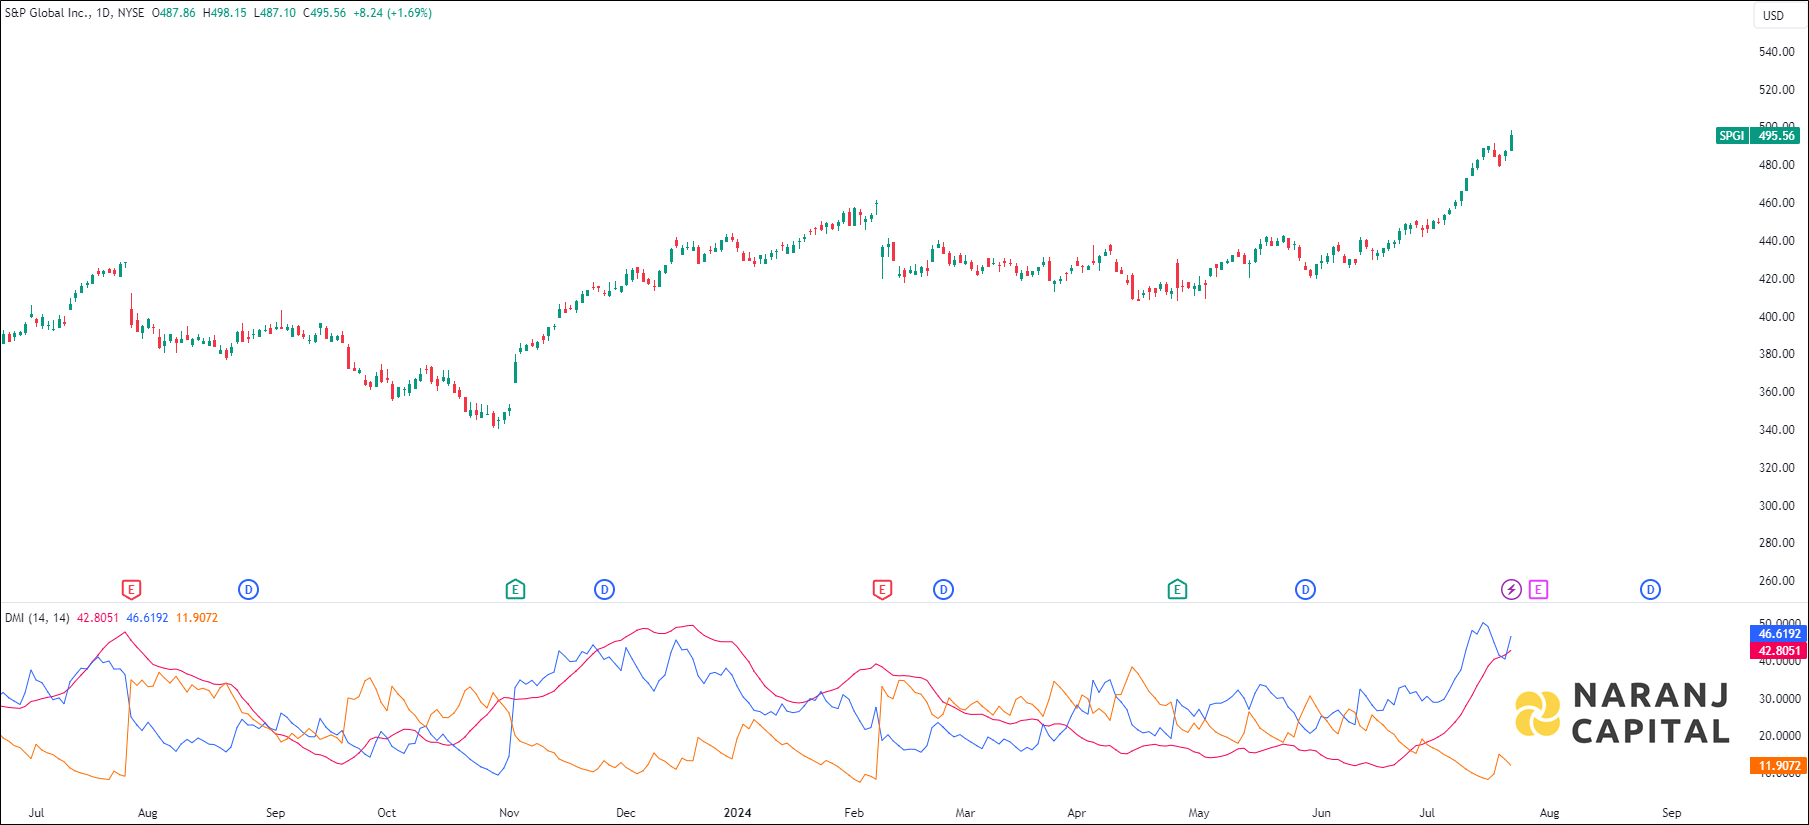Image resolution: width=1809 pixels, height=825 pixels.
Task: Click the 280.00 price axis label
Action: (x=1777, y=543)
